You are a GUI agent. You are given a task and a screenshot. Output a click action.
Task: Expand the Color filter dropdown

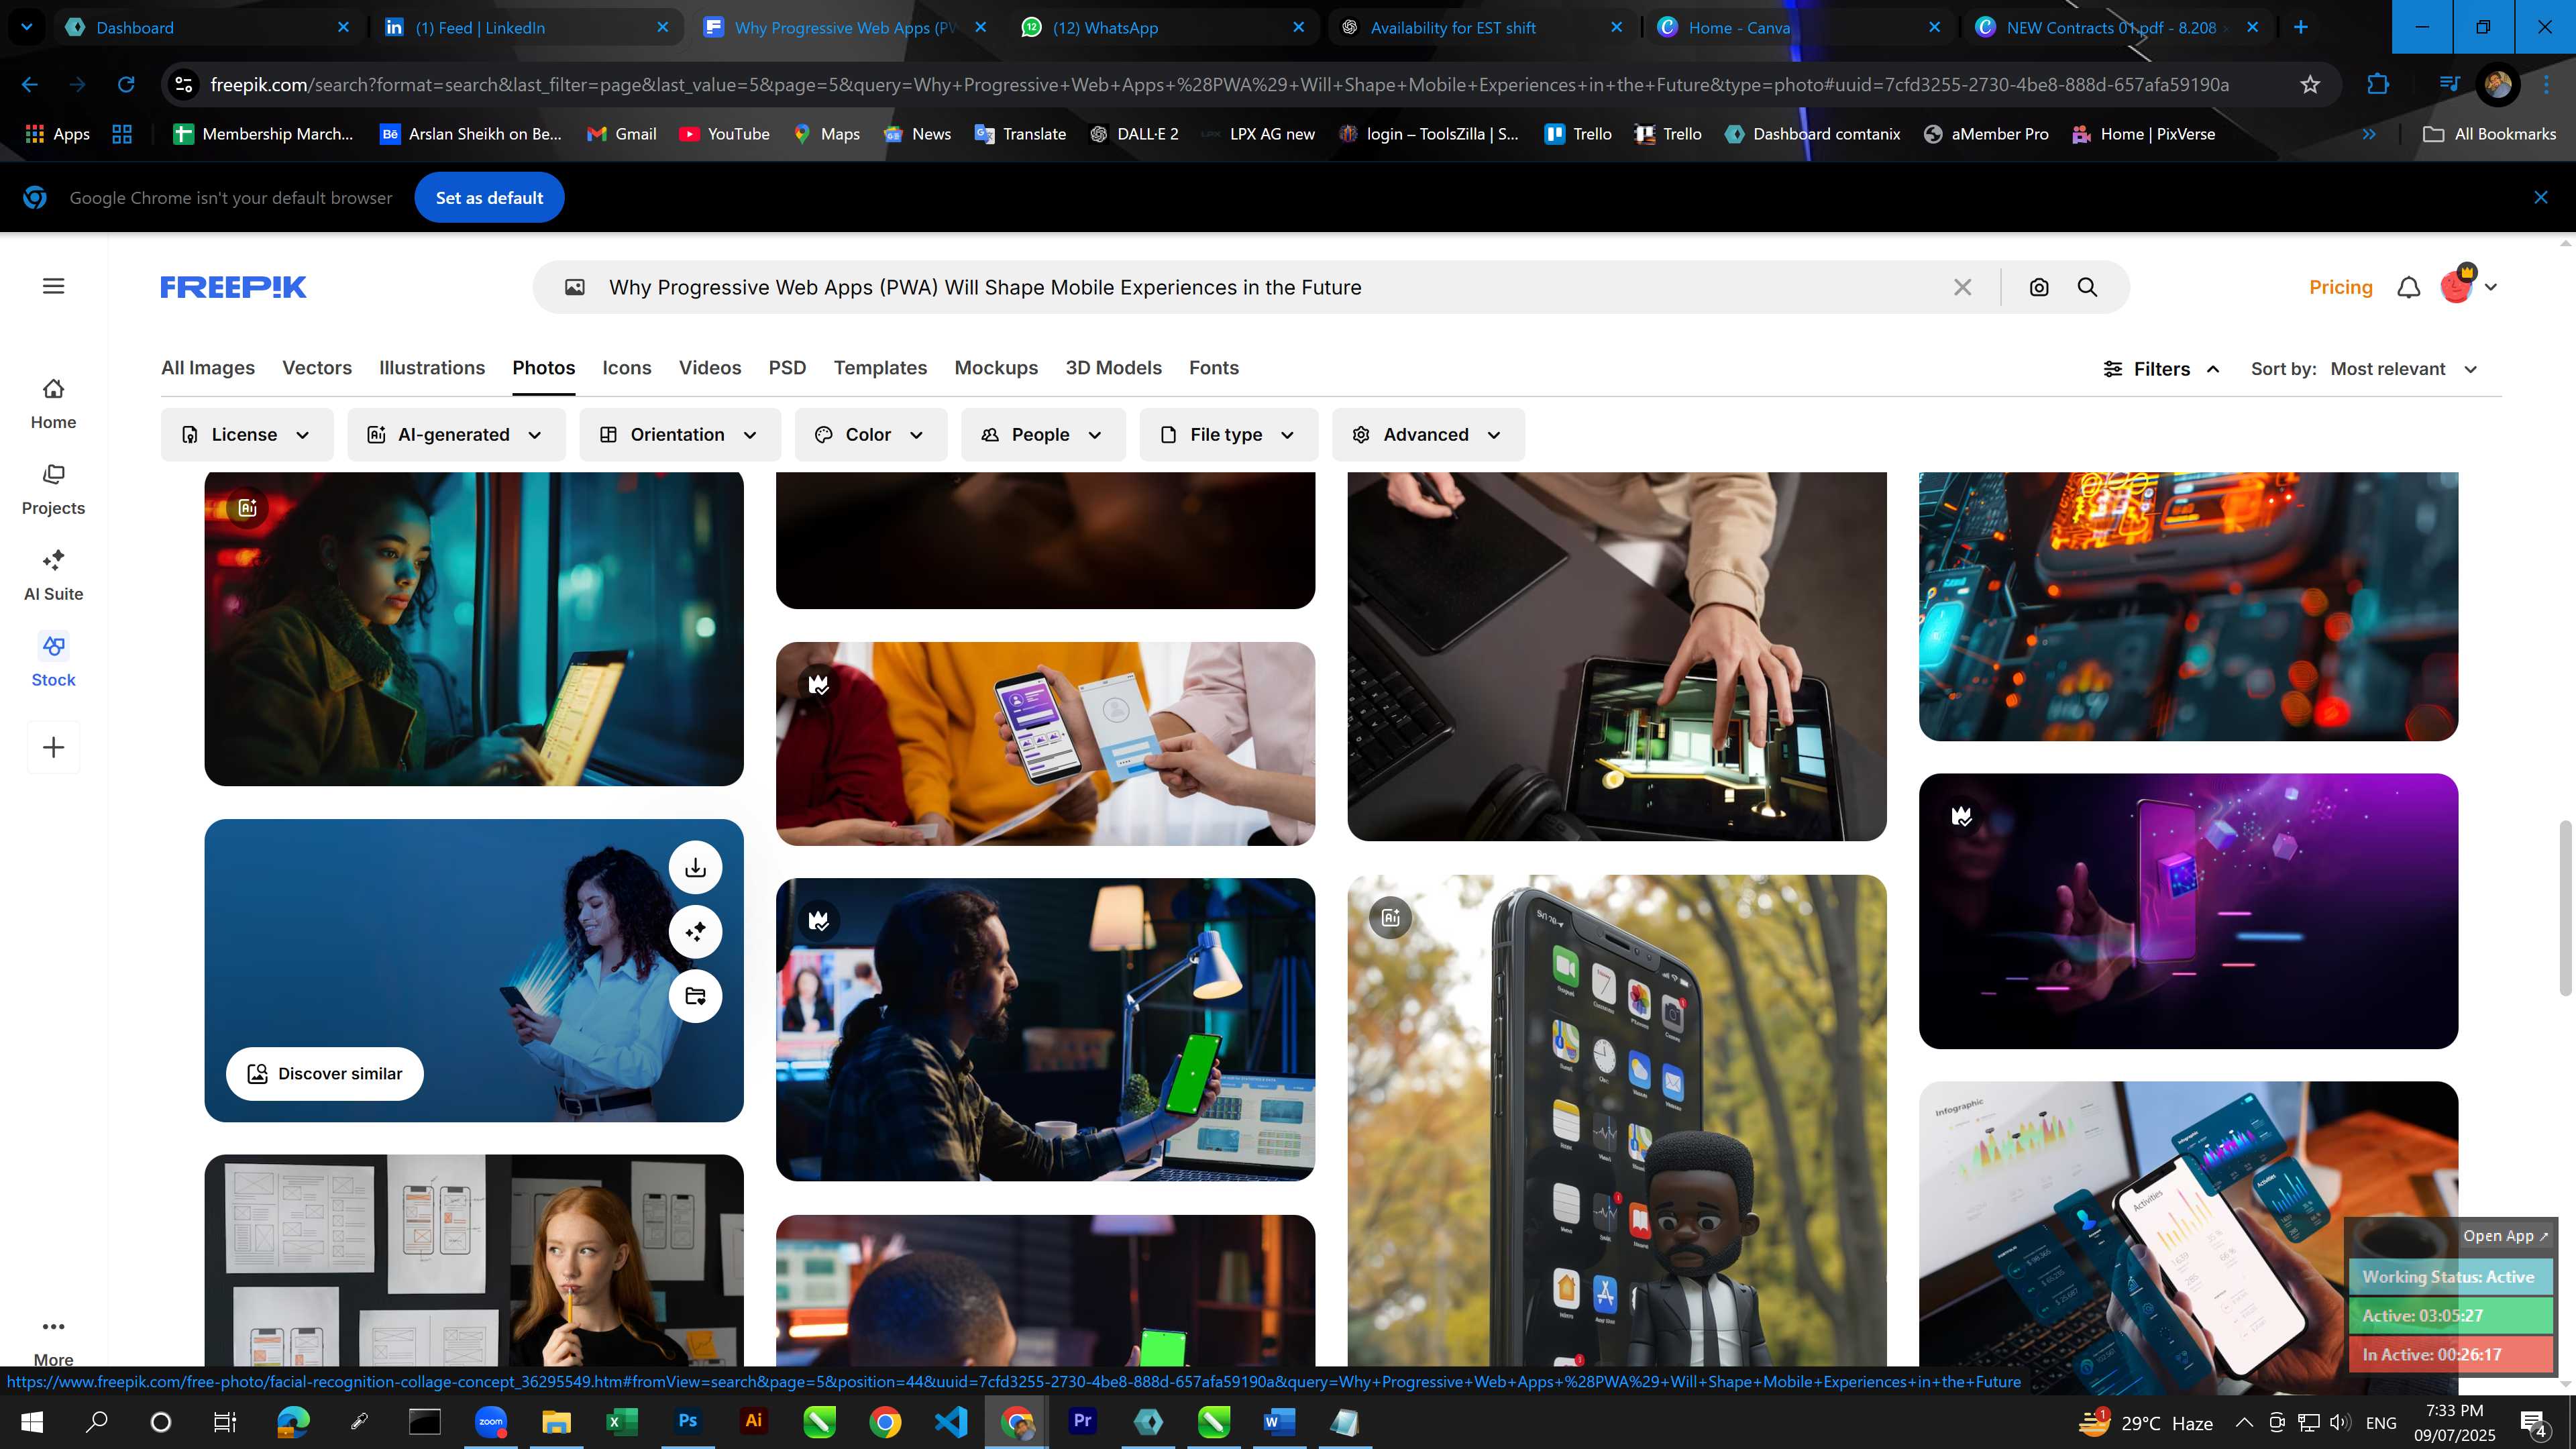[x=871, y=434]
